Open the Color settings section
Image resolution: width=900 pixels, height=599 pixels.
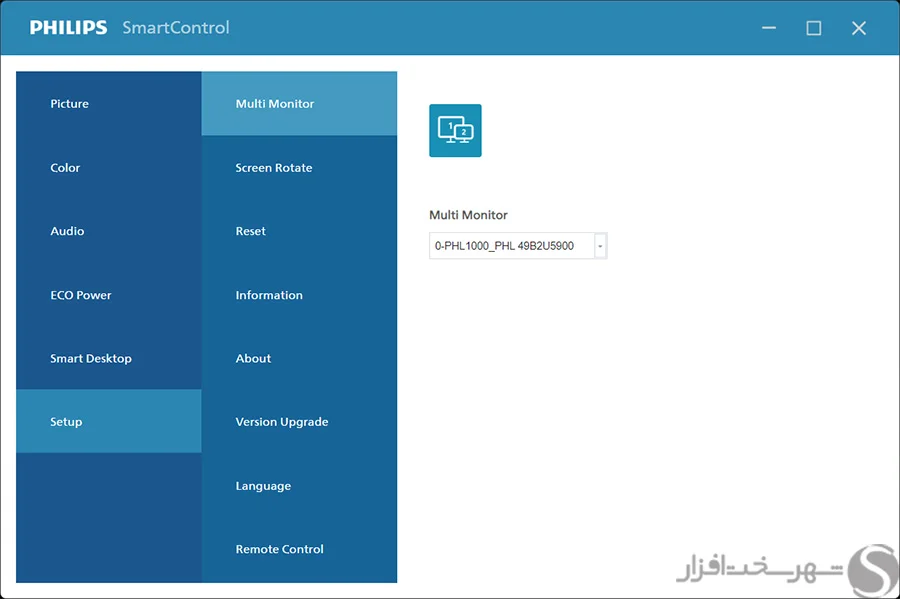click(x=64, y=167)
